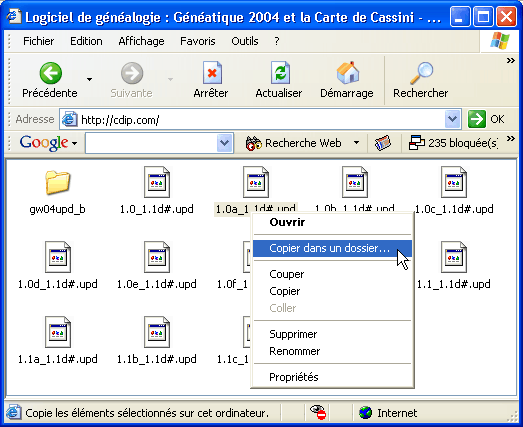Click the 1.0e_1.1d#.upd file name
Screen dimensions: 523x427
(157, 284)
